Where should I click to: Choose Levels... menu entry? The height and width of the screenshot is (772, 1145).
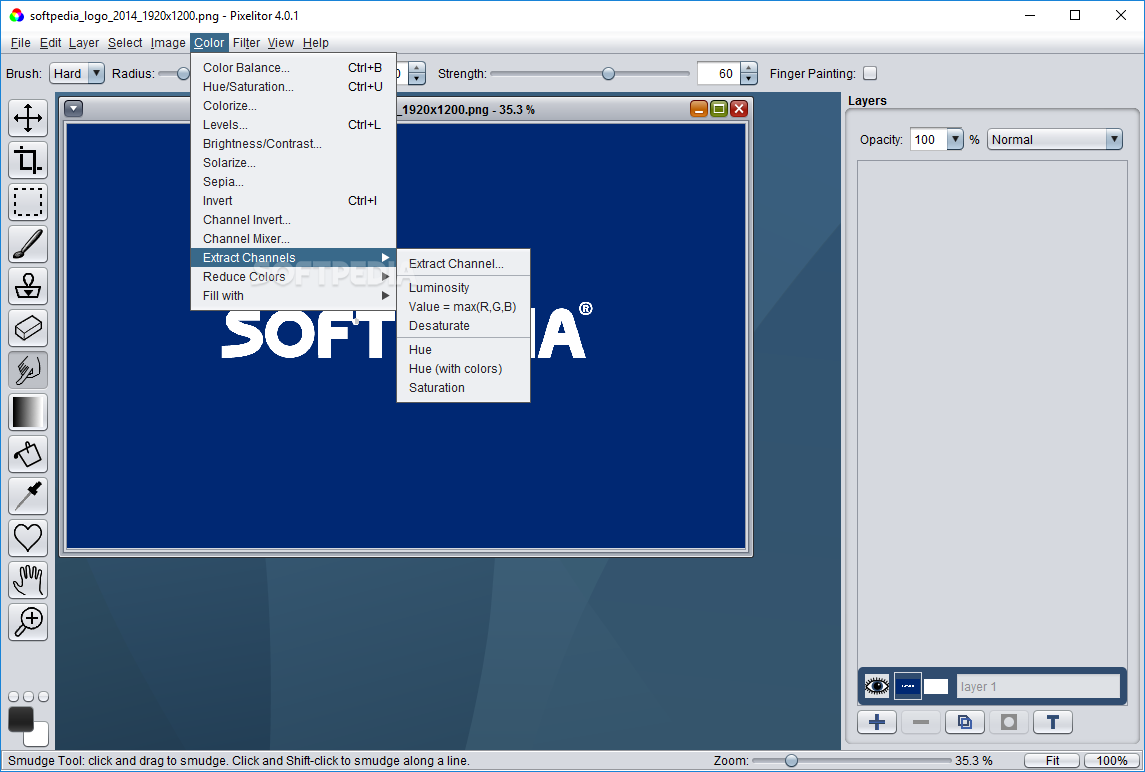tap(294, 125)
